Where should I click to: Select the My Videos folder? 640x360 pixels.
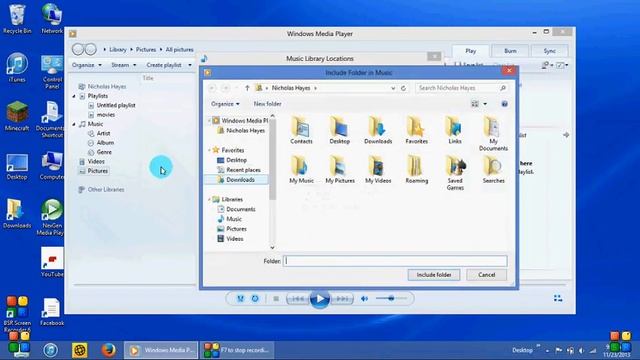378,170
